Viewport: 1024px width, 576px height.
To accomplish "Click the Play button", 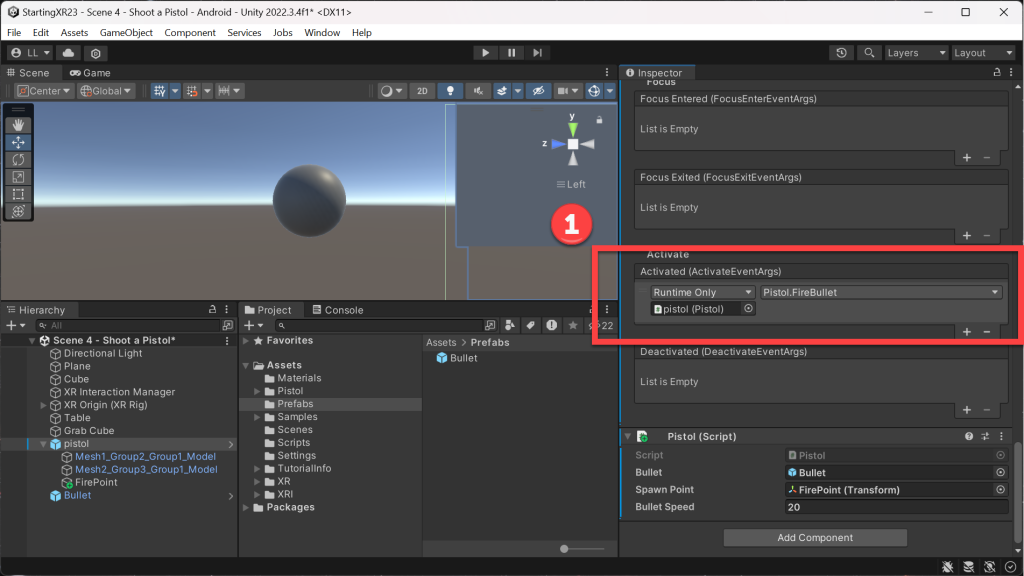I will pos(485,53).
